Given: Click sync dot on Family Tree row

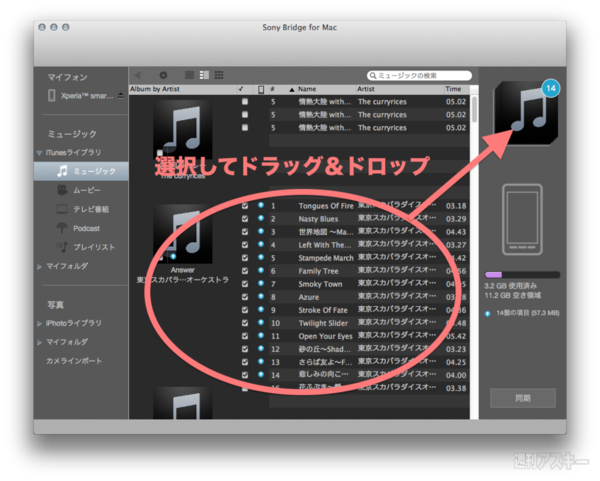Looking at the screenshot, I should [x=261, y=270].
